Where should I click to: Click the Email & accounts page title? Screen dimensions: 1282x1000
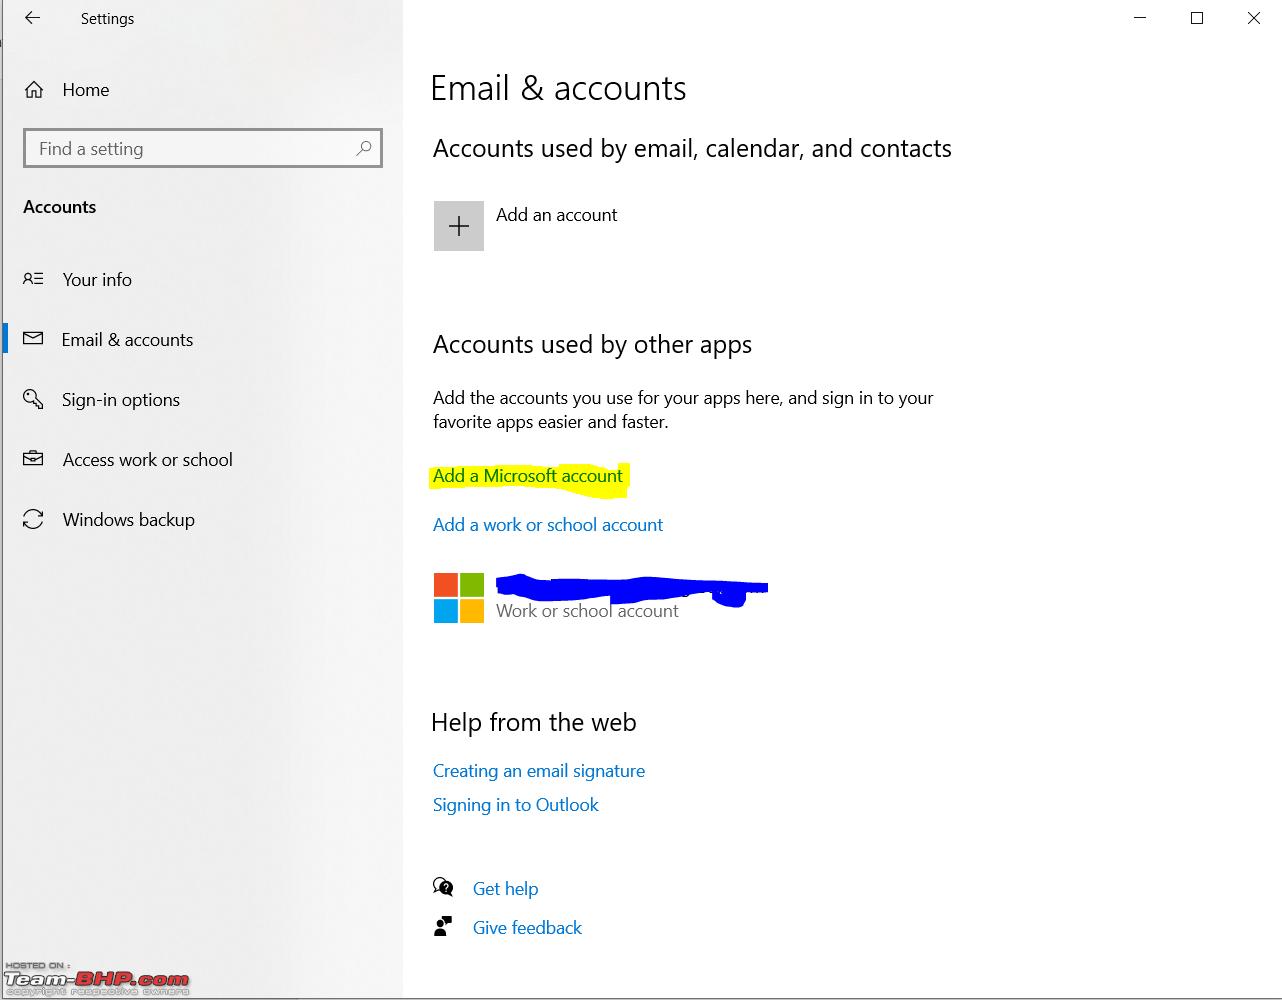click(x=558, y=88)
